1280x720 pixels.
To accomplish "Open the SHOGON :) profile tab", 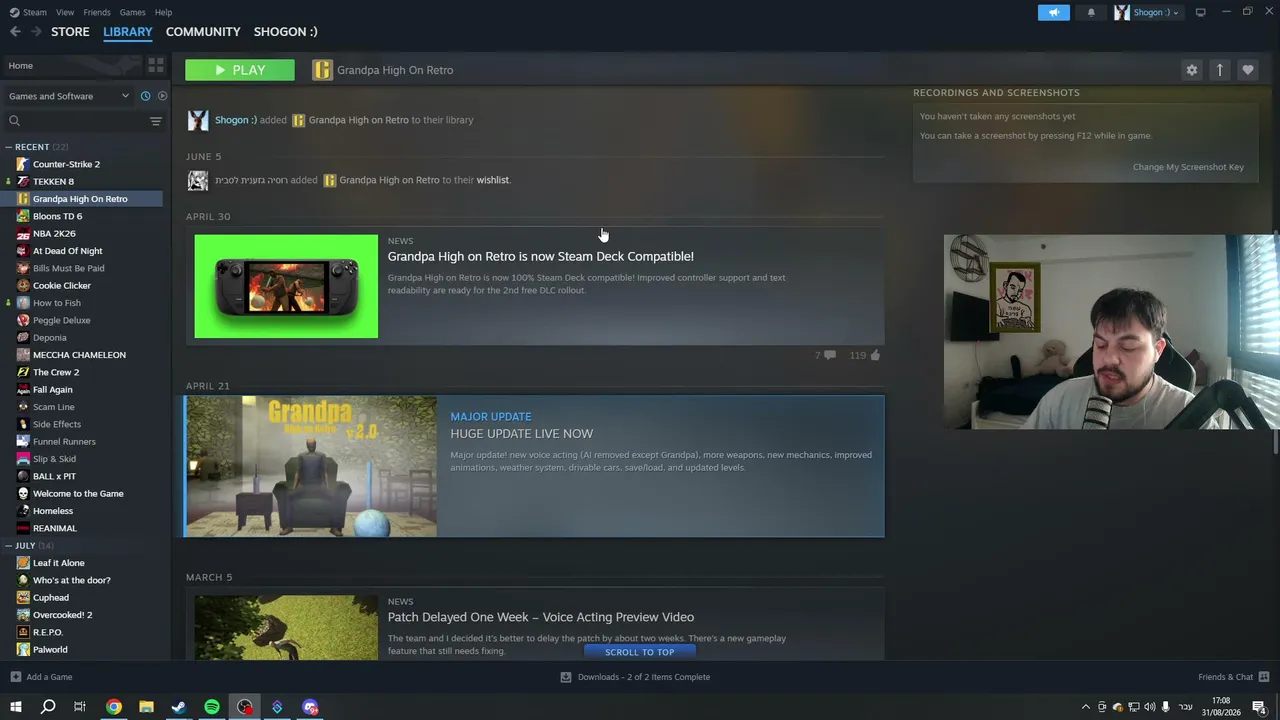I will (285, 32).
